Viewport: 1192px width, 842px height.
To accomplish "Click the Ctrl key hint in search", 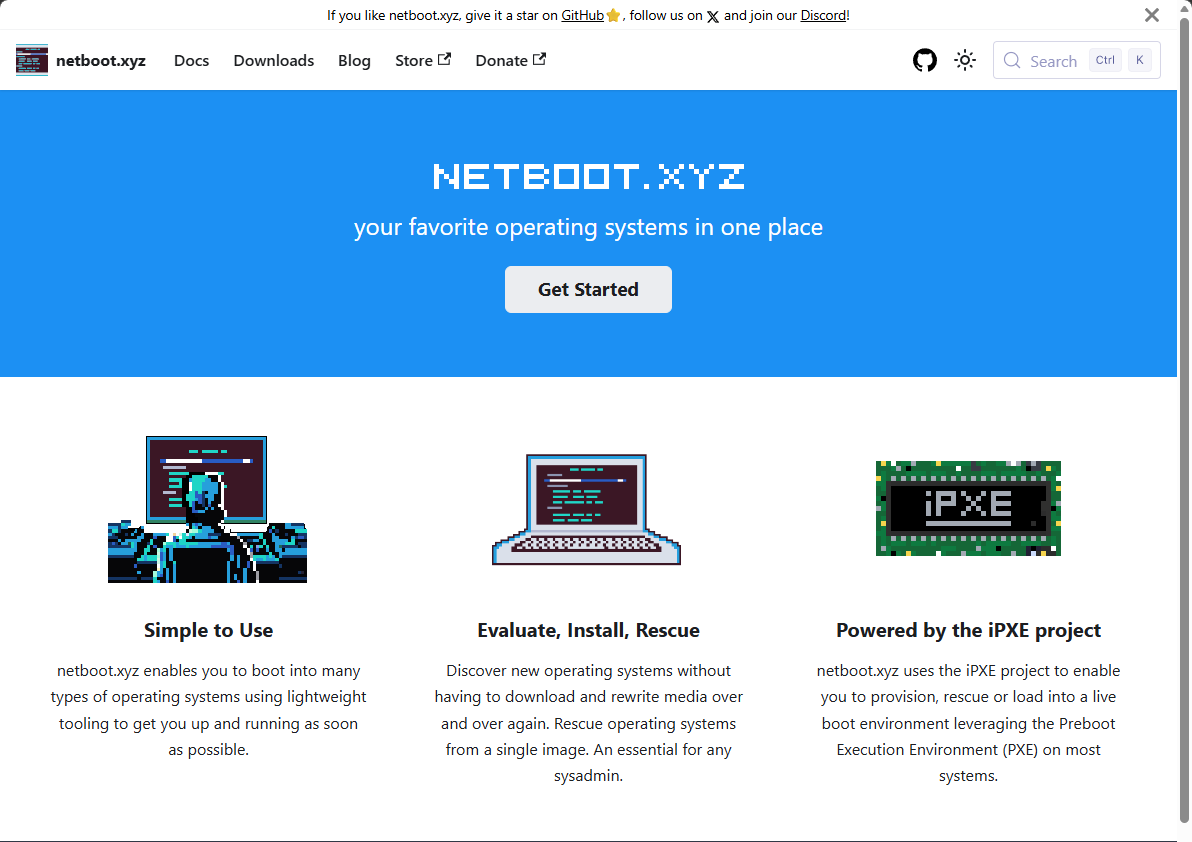I will click(x=1105, y=60).
